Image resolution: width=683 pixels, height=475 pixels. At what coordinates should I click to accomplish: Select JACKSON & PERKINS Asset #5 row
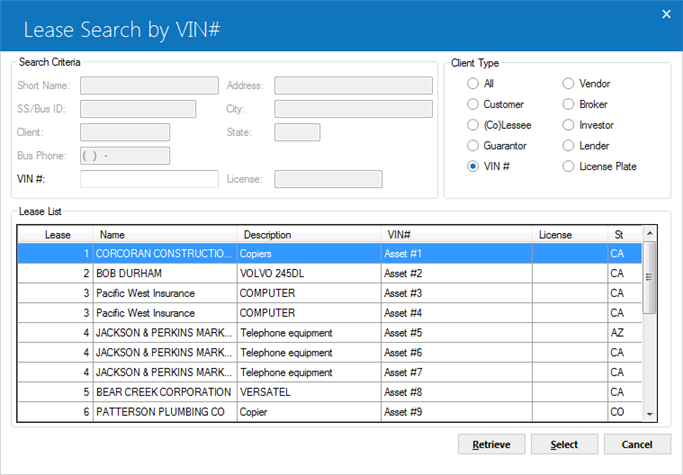tap(329, 333)
